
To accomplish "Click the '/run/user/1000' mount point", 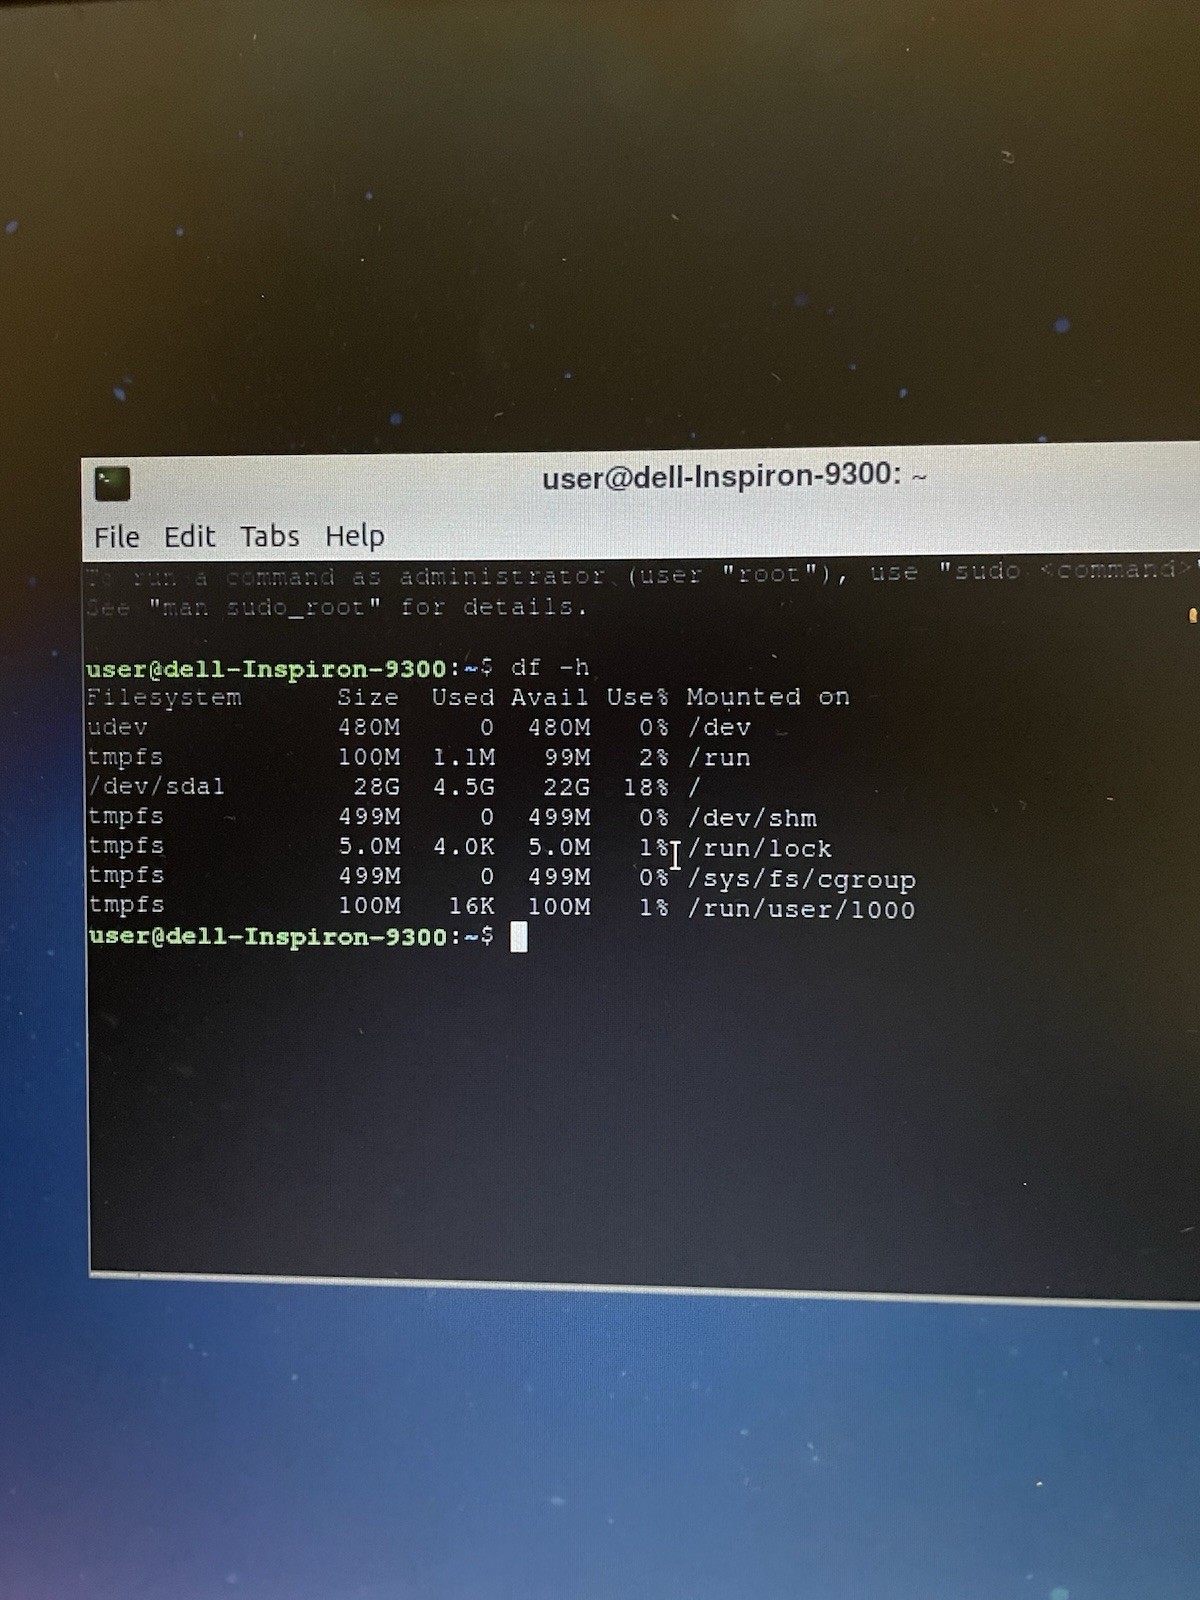I will pos(801,909).
